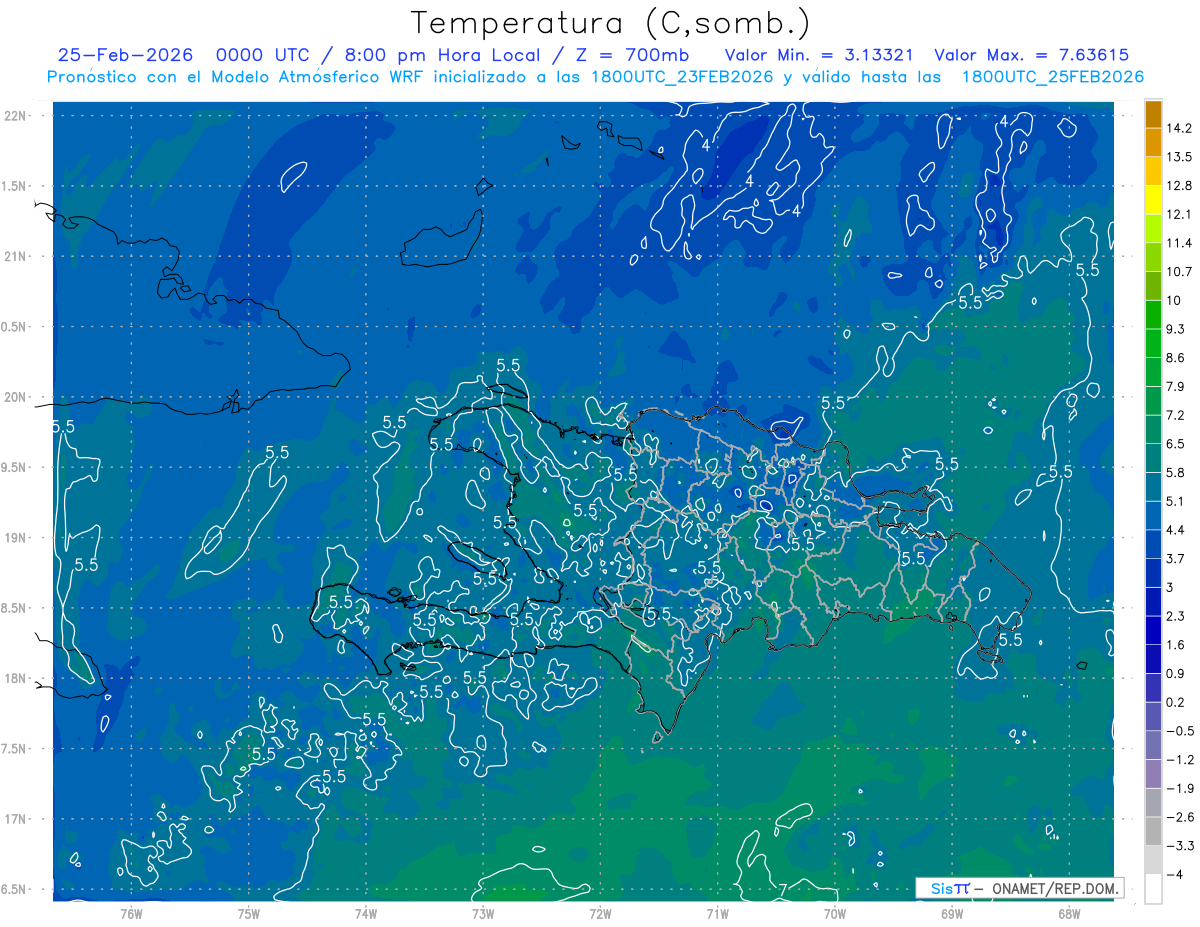Click the '74W' longitude axis label
This screenshot has width=1200, height=927.
(x=365, y=914)
